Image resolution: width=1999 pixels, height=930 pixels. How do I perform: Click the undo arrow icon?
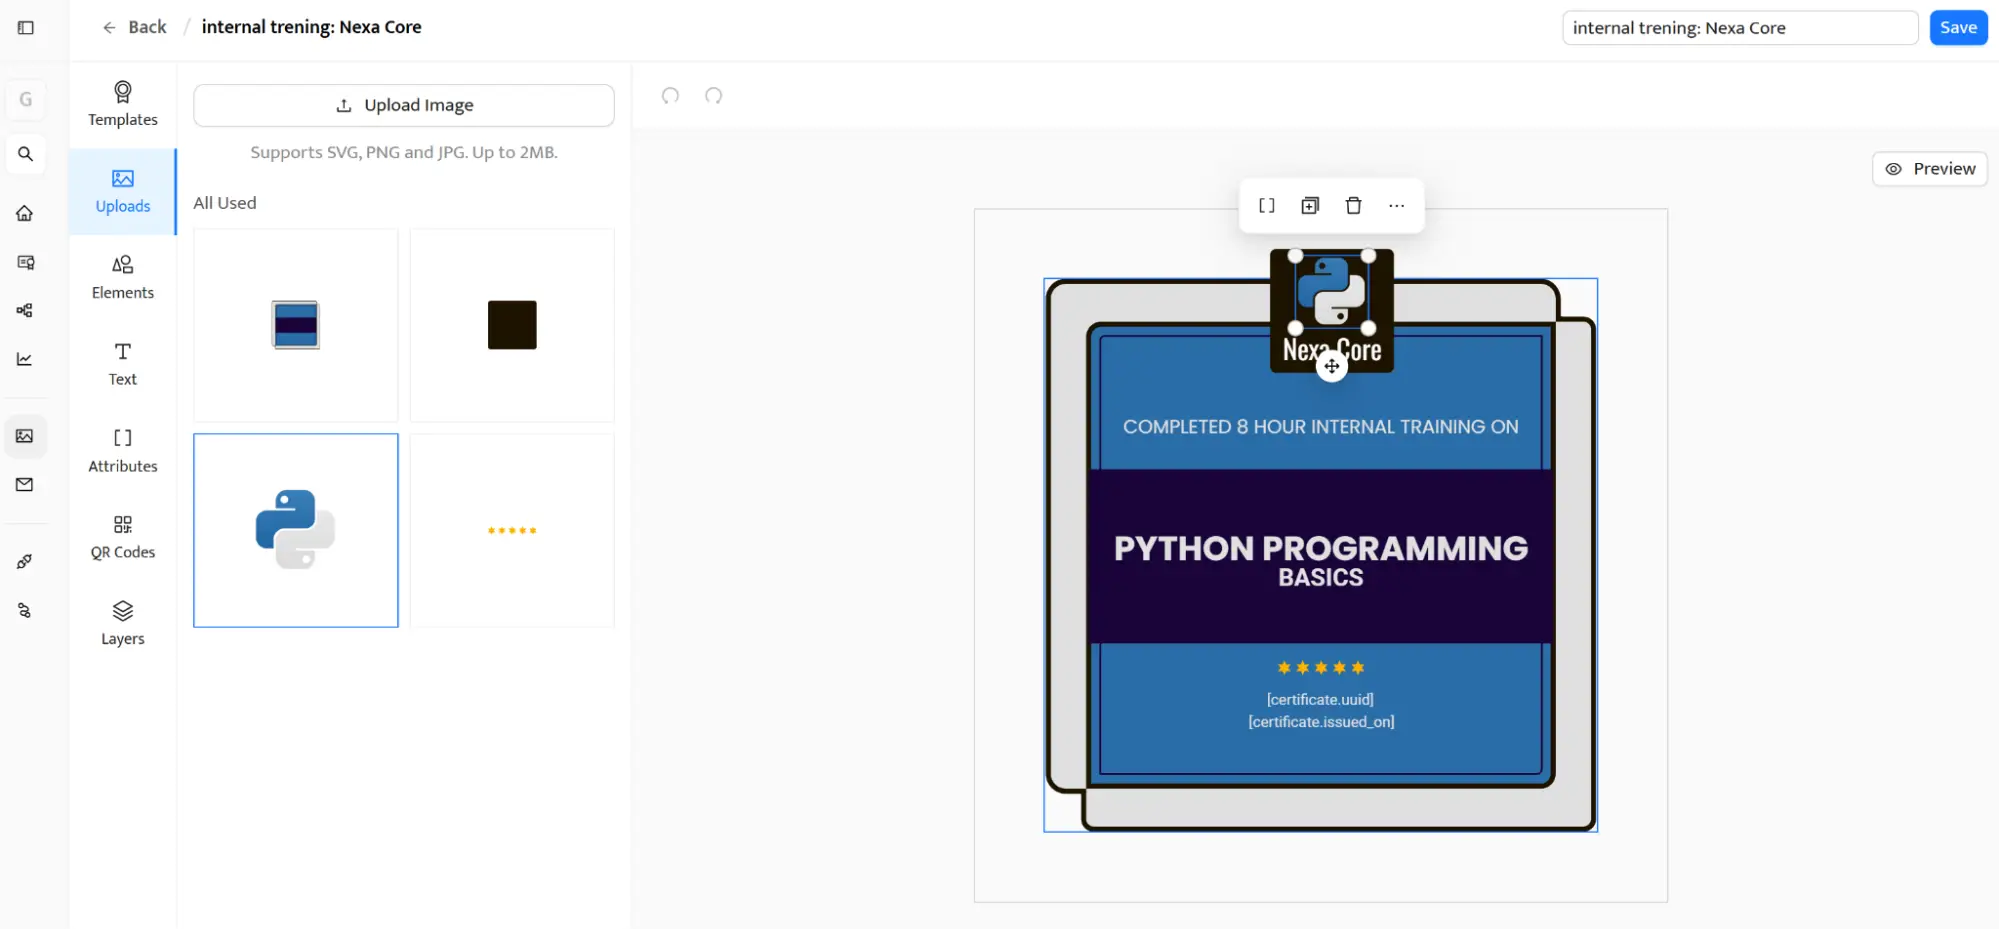click(670, 96)
